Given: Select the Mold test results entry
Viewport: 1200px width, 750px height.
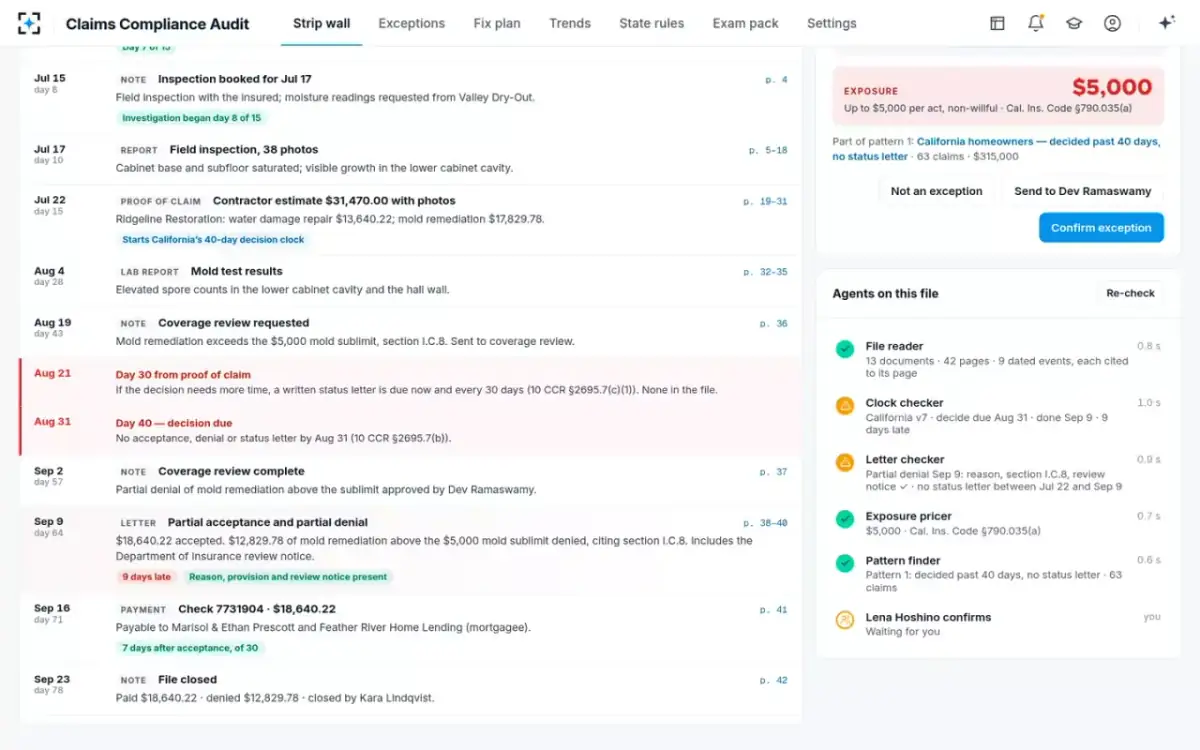Looking at the screenshot, I should point(410,280).
